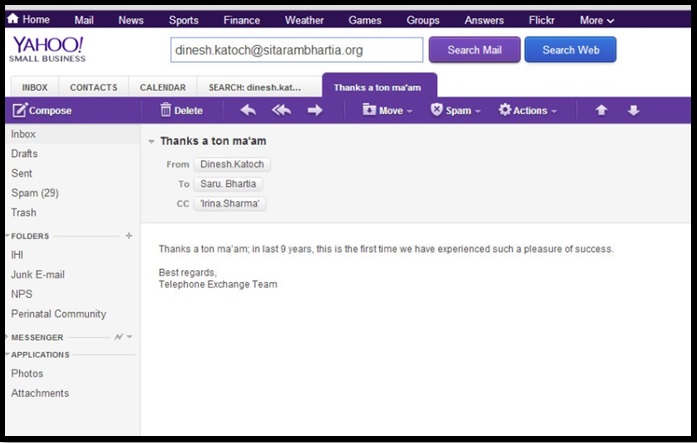The width and height of the screenshot is (697, 443).
Task: Click the 'Telephone Exchange Team' signature text
Action: (218, 284)
